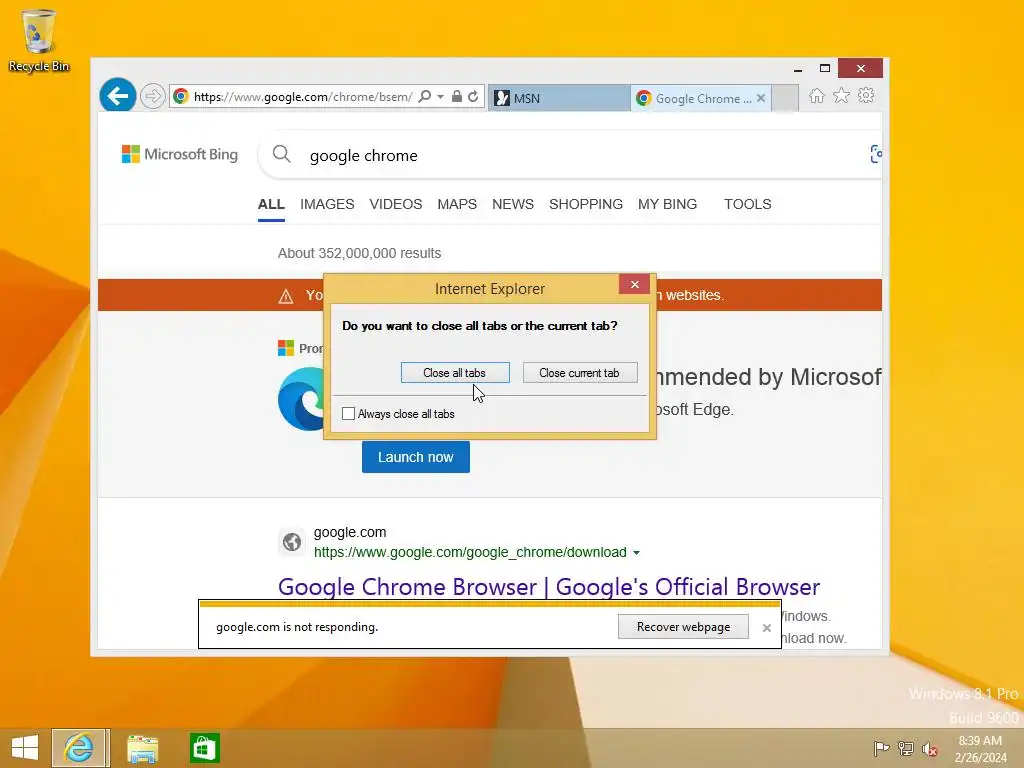1024x768 pixels.
Task: Select the ALL results tab
Action: tap(271, 204)
